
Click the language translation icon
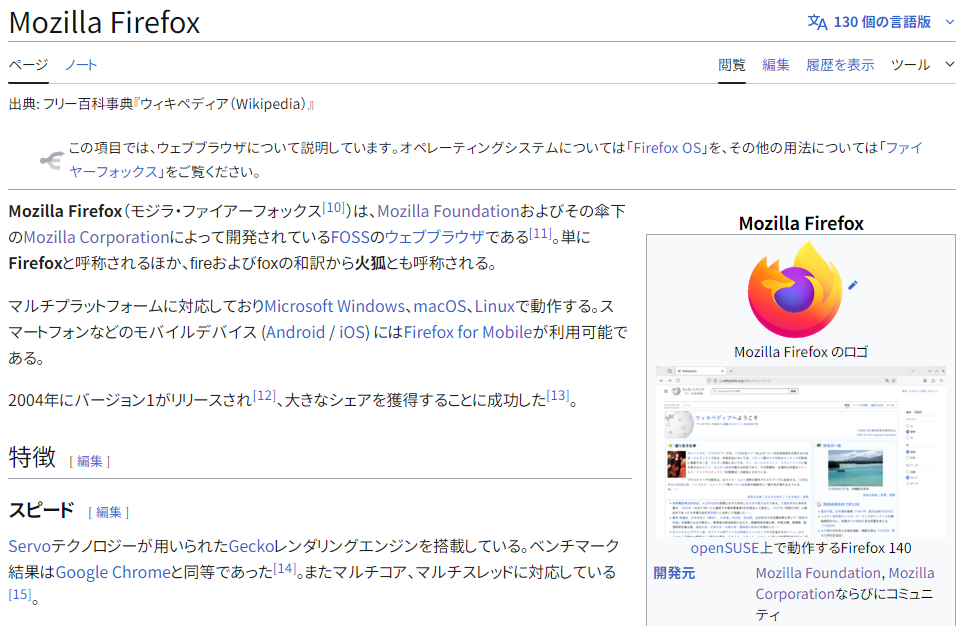coord(817,22)
